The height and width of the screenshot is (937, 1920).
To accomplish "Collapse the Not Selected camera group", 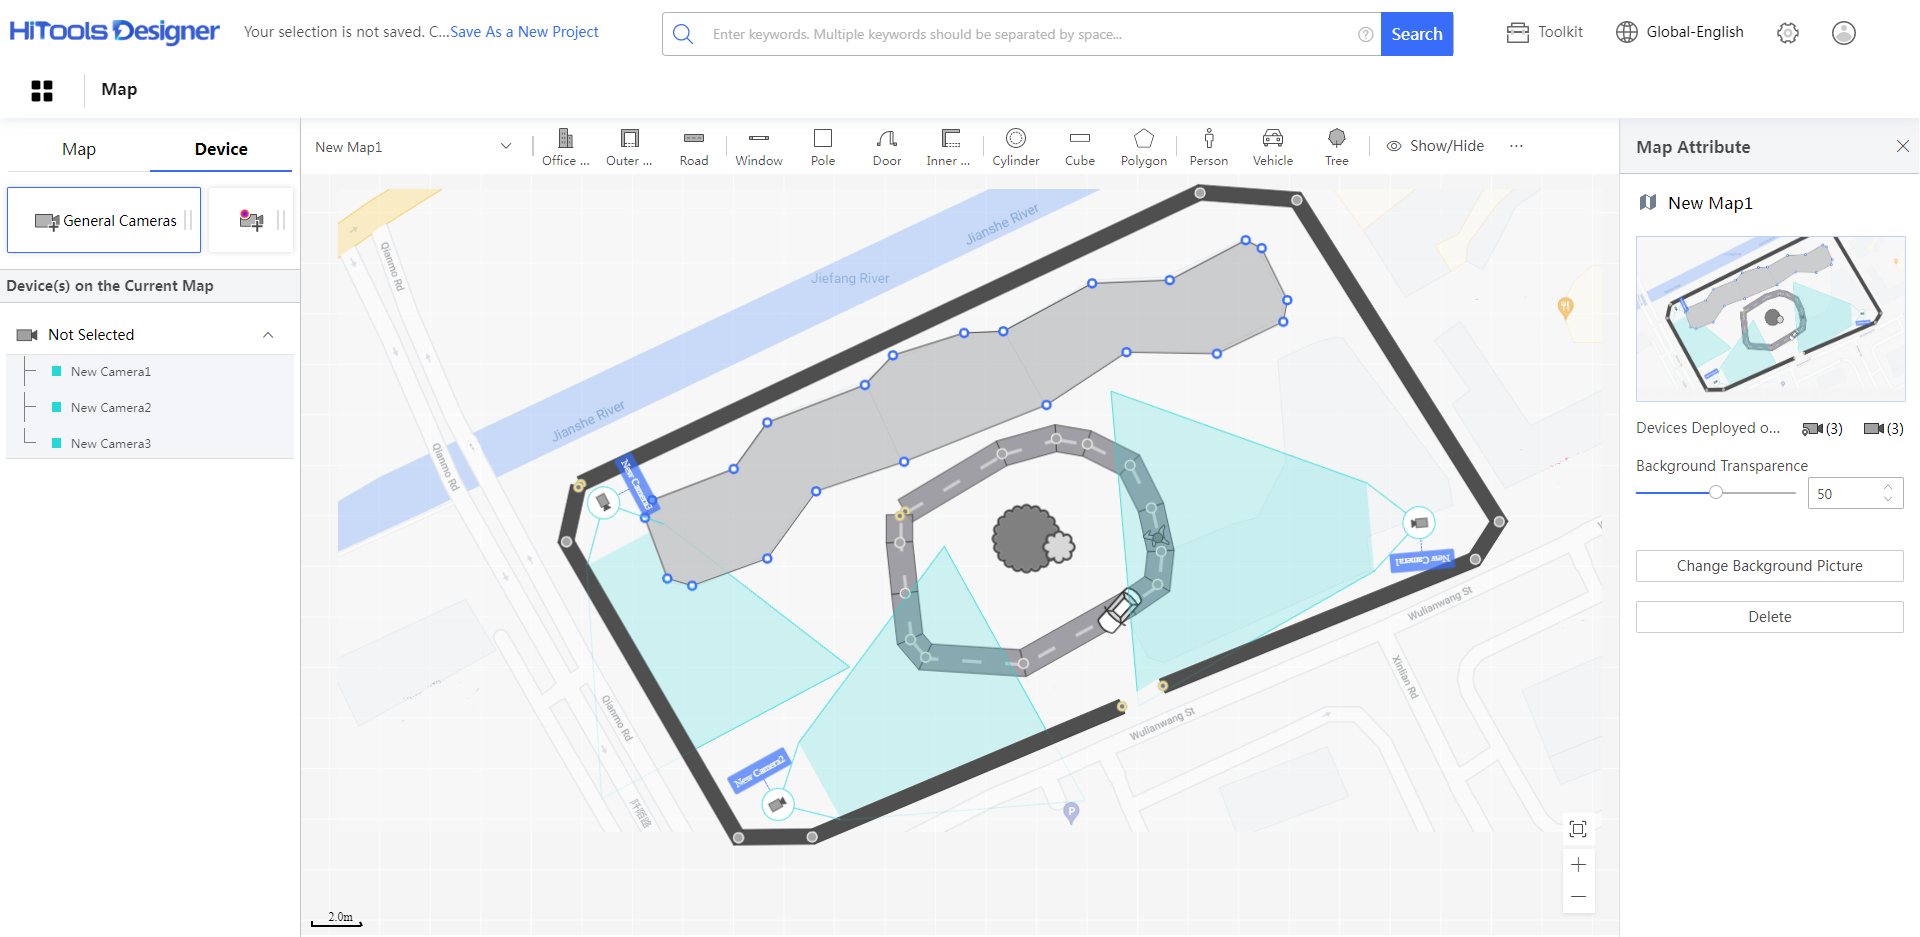I will pyautogui.click(x=268, y=335).
